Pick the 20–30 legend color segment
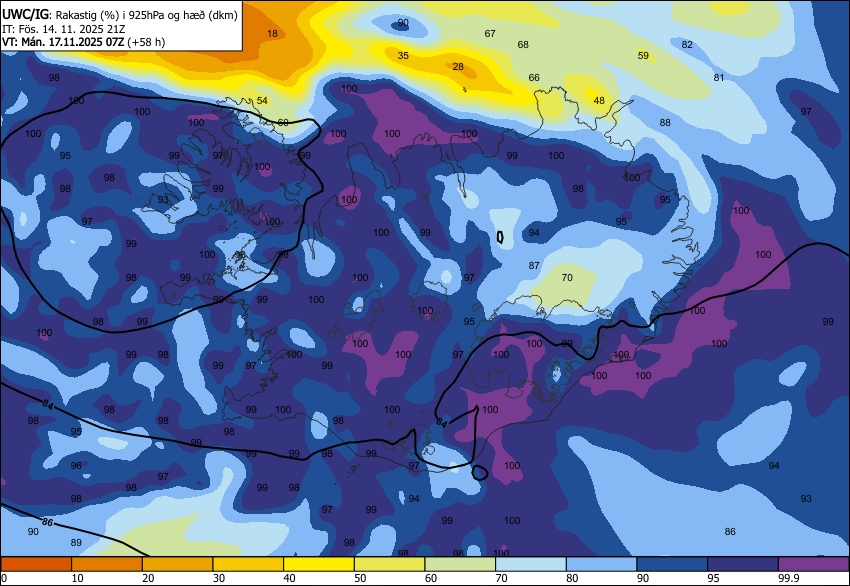 177,564
